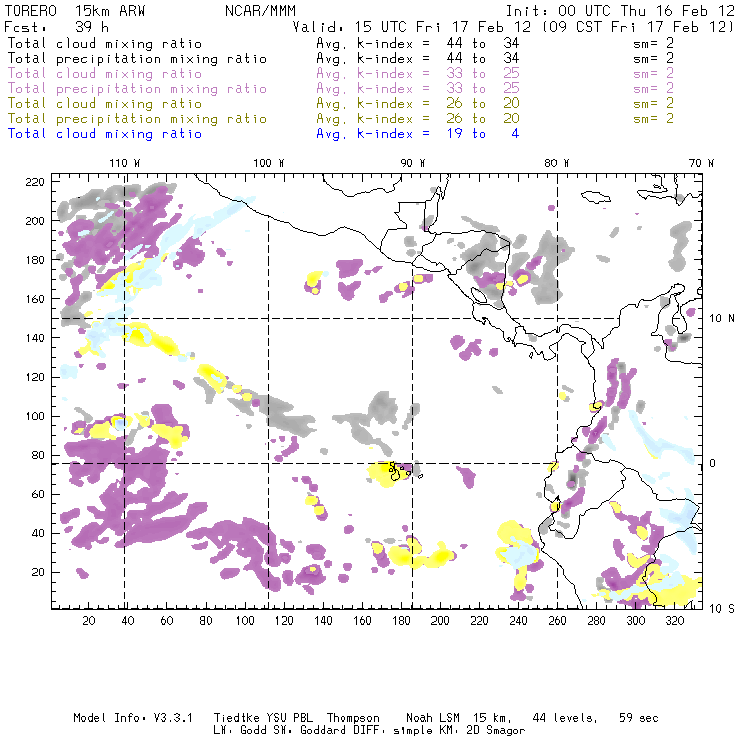Click the 'Model Info: V3.3.1' text
This screenshot has width=740, height=740.
pos(133,718)
